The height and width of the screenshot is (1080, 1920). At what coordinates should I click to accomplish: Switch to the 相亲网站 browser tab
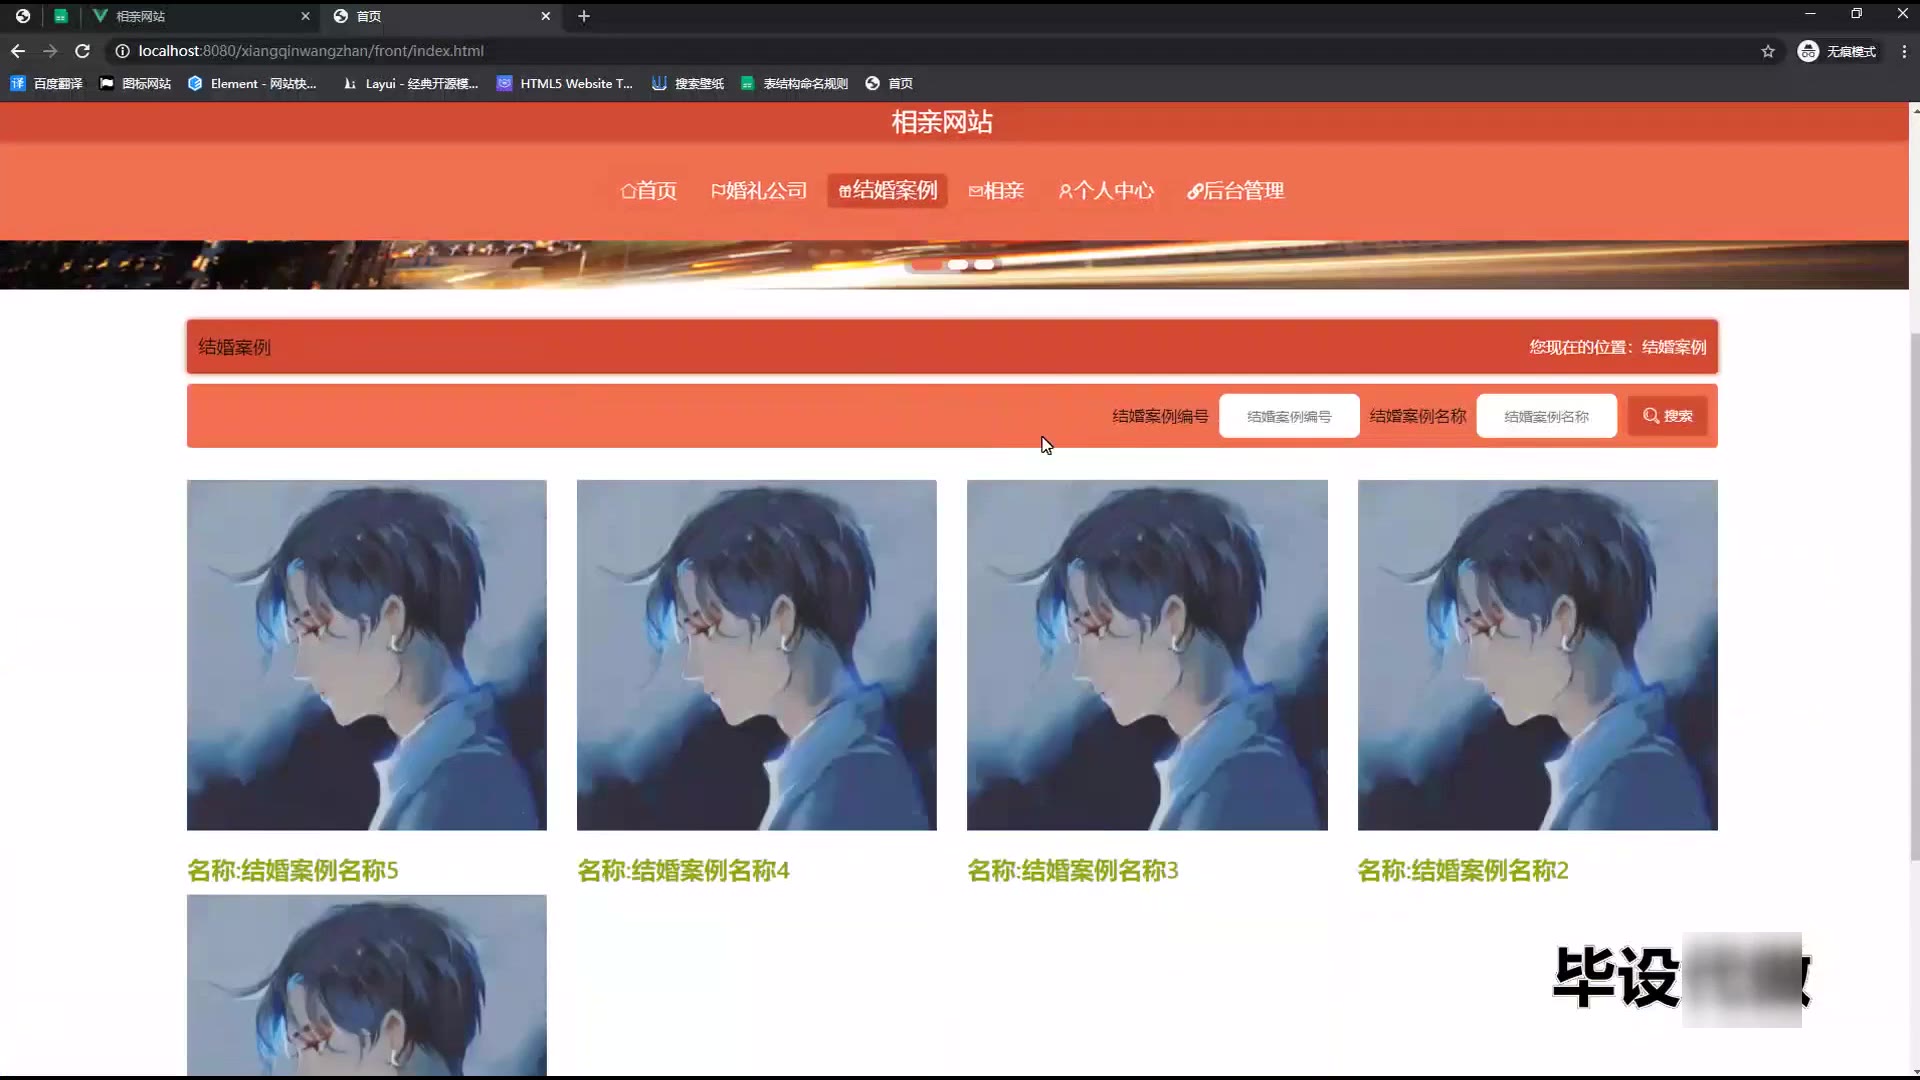point(200,16)
